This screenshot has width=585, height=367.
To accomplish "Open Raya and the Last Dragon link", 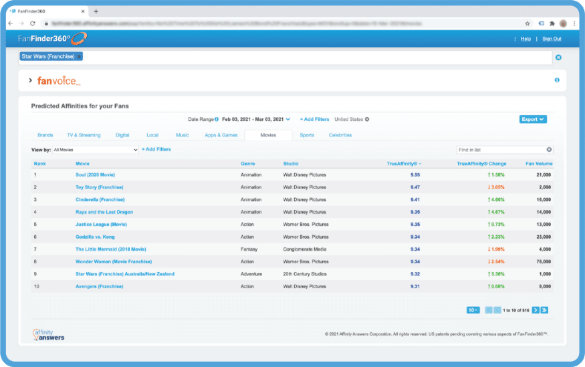I will pos(104,212).
